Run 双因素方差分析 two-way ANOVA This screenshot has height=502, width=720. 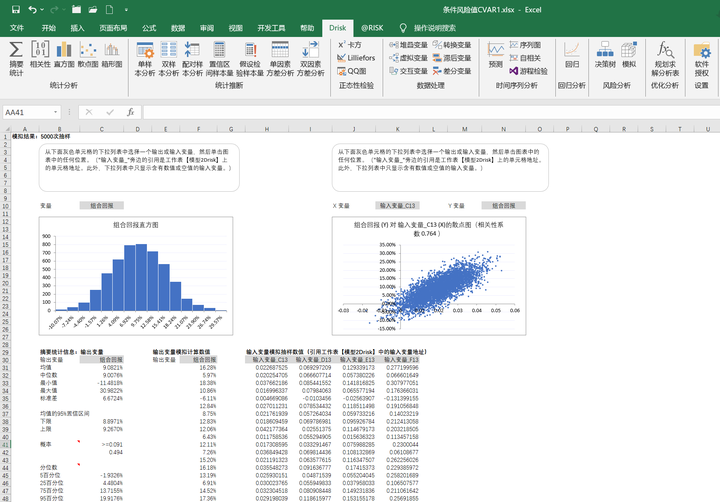[x=310, y=58]
